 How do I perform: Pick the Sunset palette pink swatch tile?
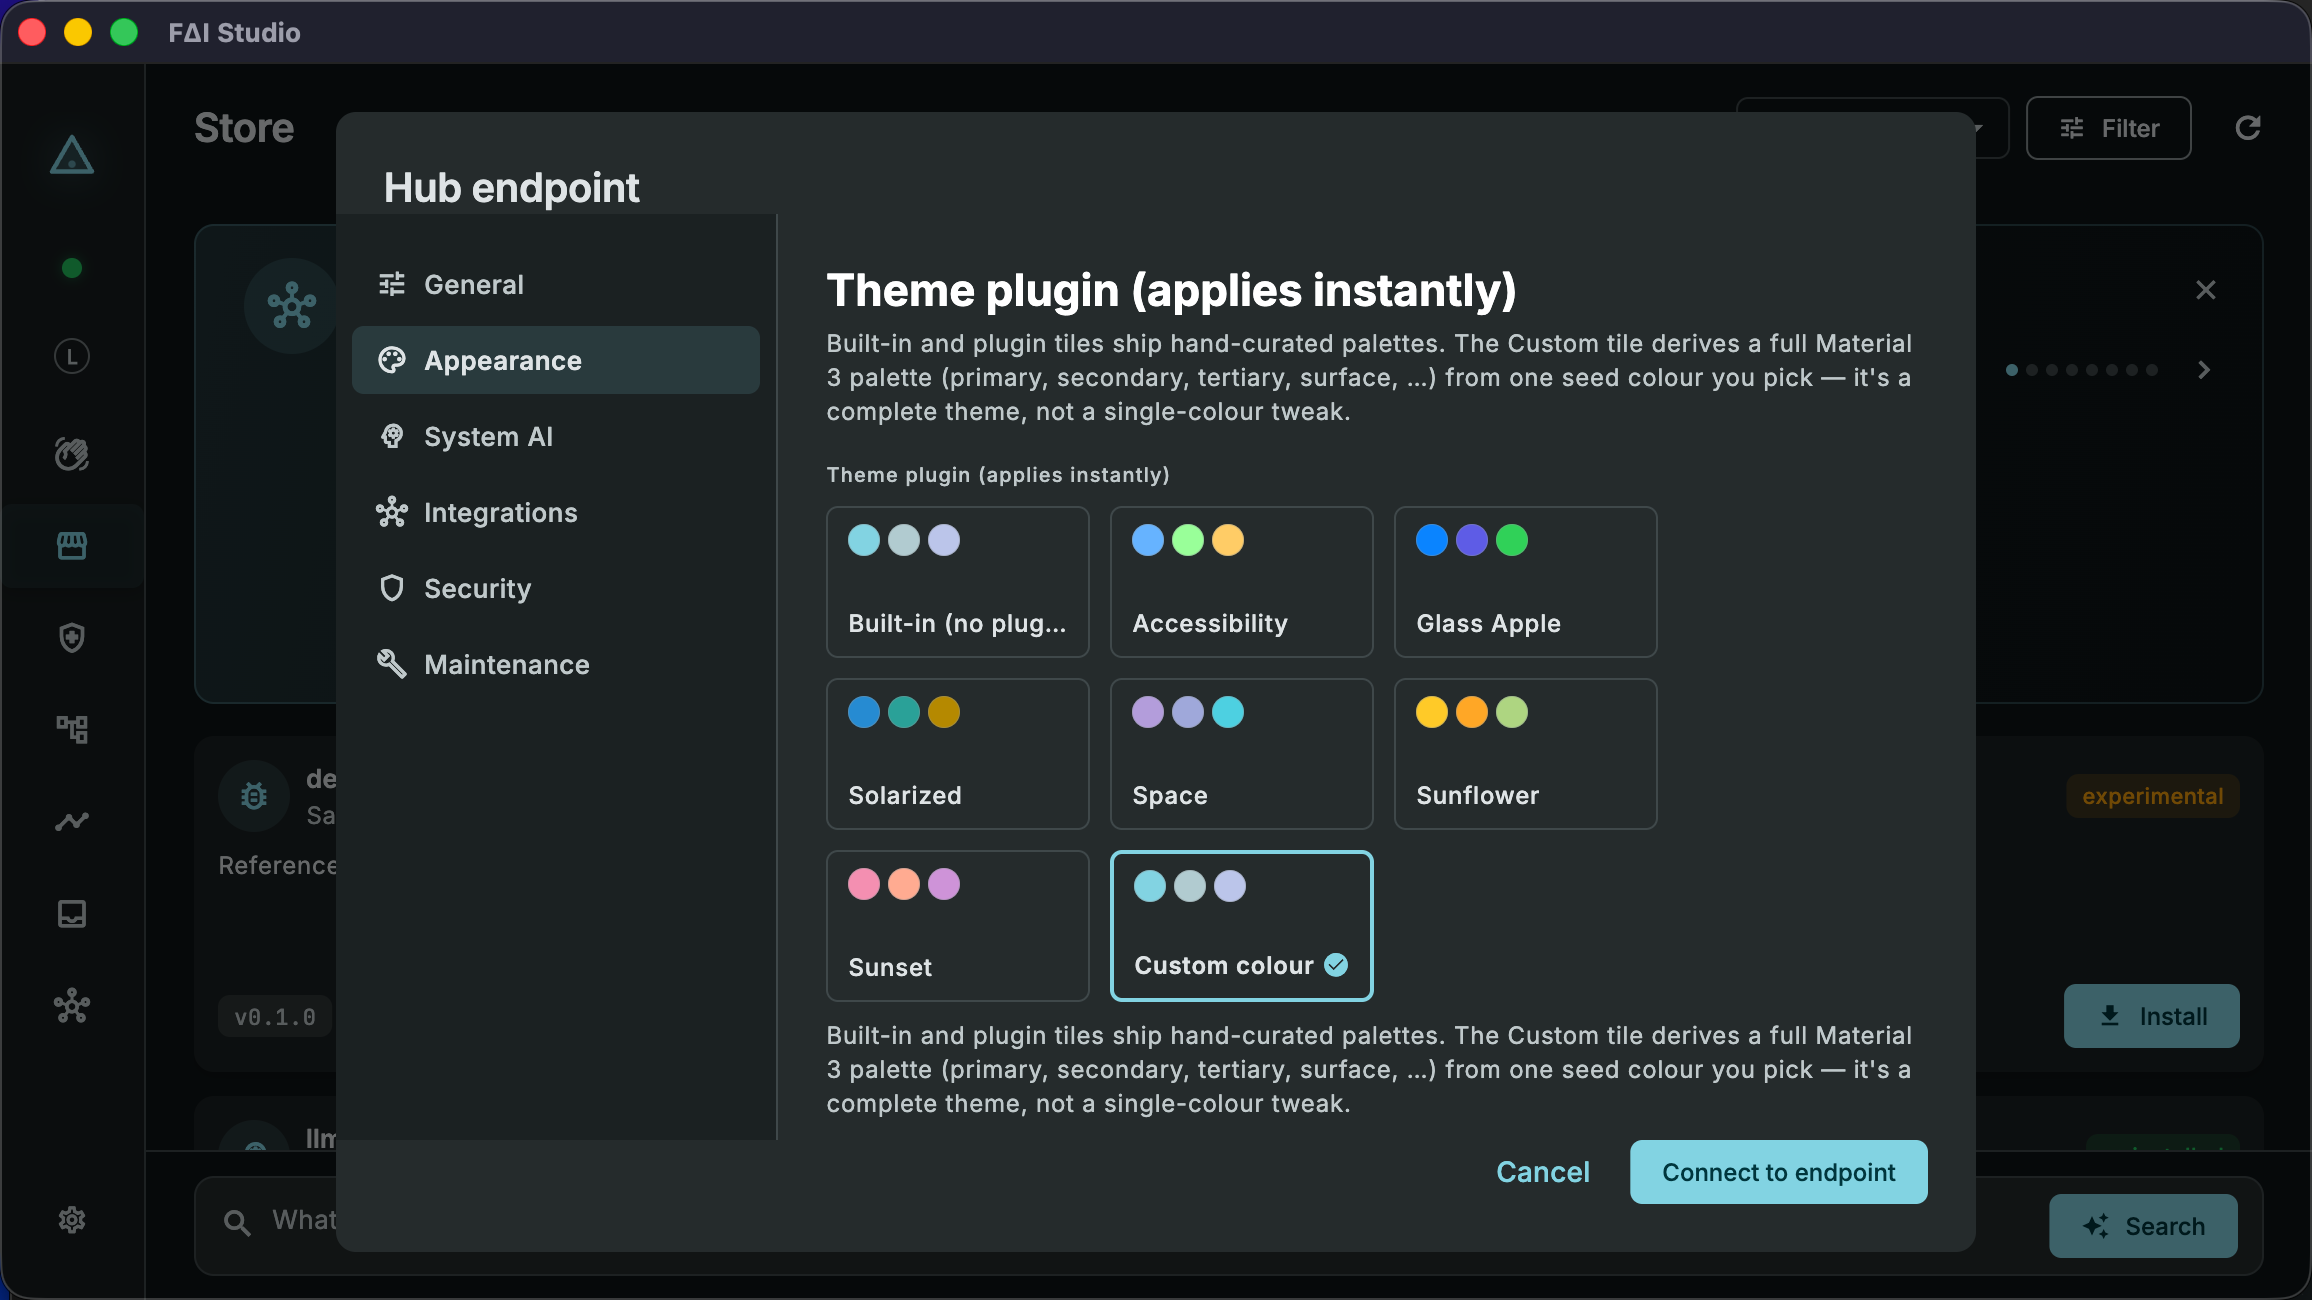point(957,925)
